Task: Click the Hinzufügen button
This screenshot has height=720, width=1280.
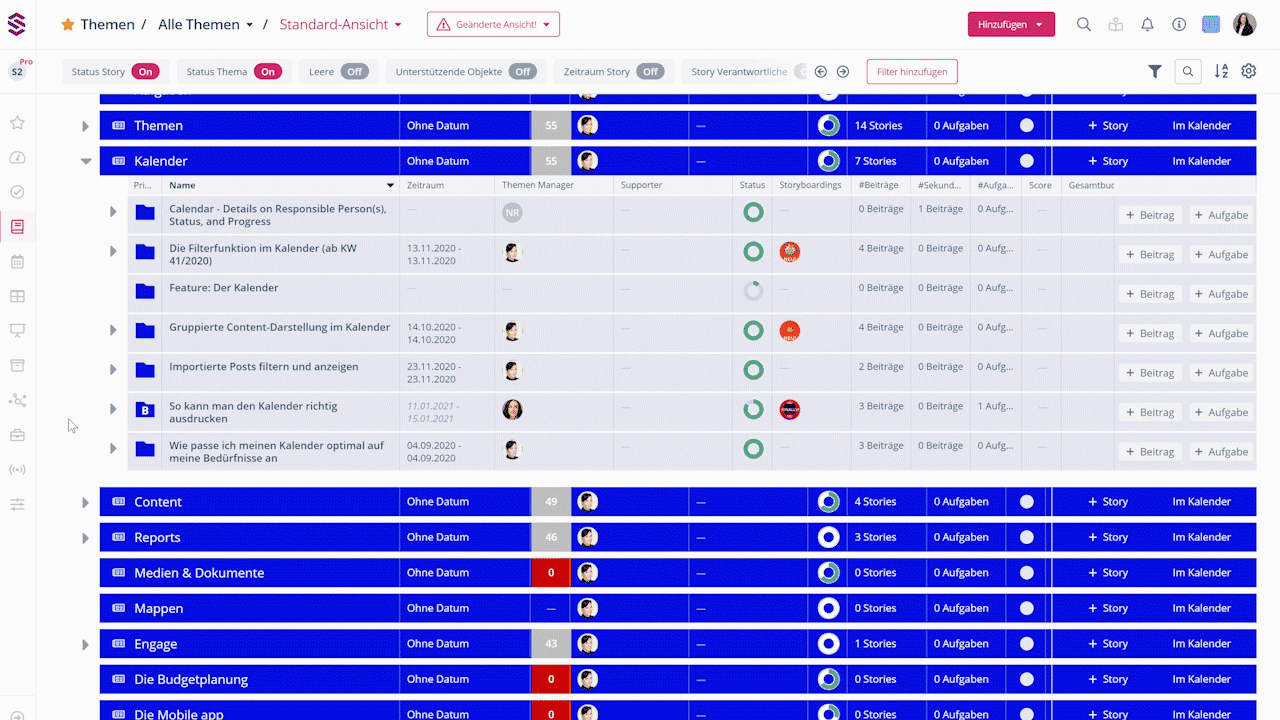Action: click(x=1010, y=25)
